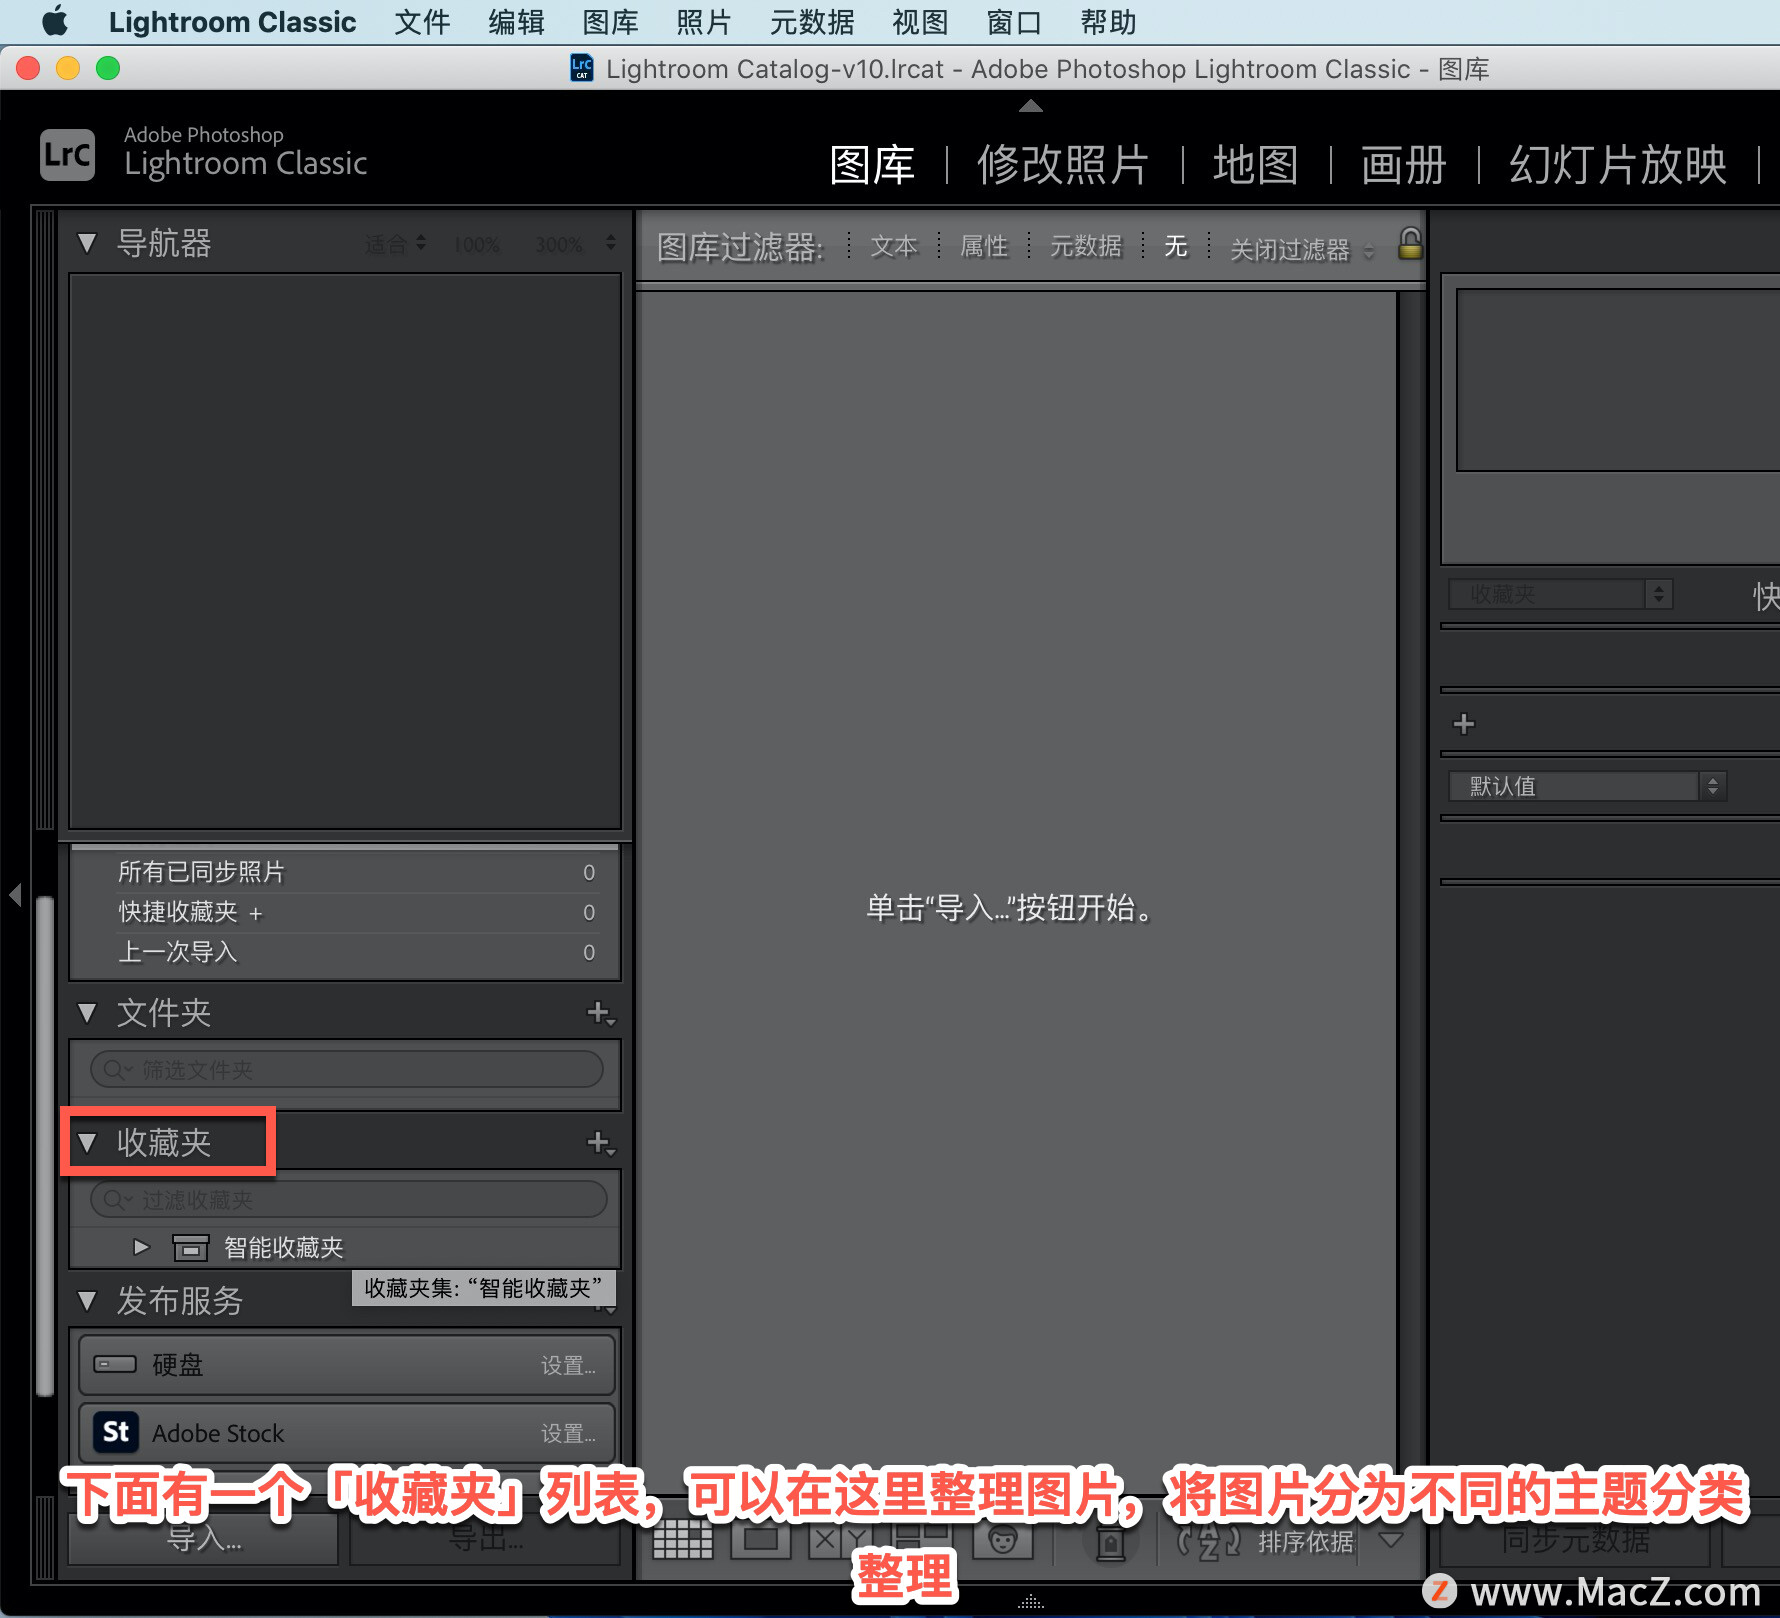Click the Lrc logo identity plate
Viewport: 1780px width, 1618px height.
pyautogui.click(x=67, y=155)
